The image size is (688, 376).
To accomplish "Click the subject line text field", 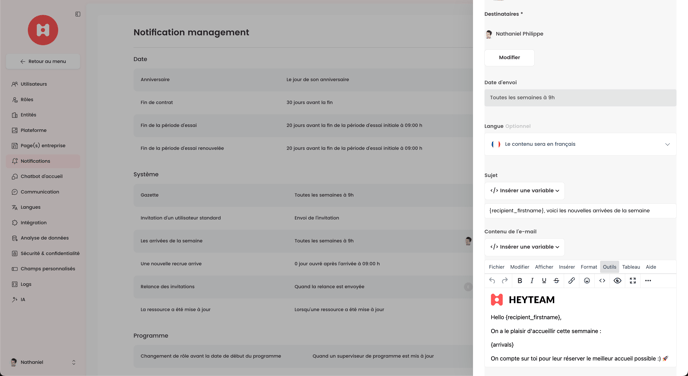I will (x=580, y=211).
